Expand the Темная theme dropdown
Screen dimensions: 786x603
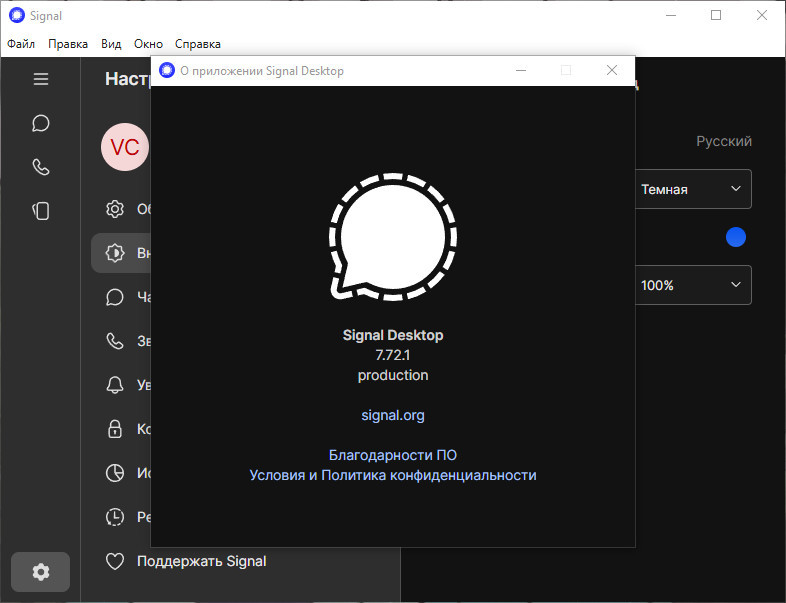[x=693, y=189]
